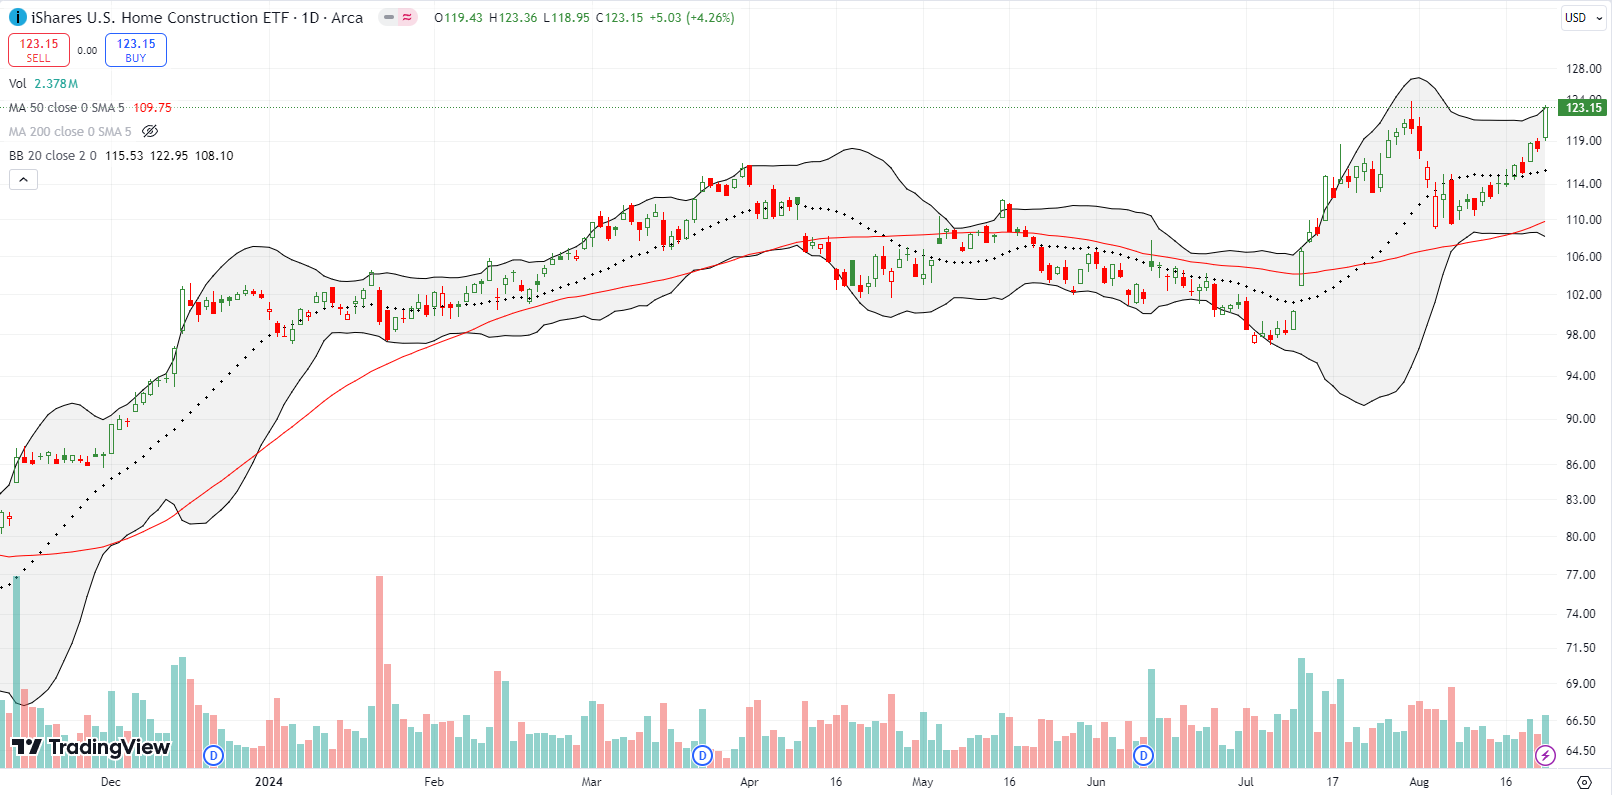This screenshot has height=795, width=1612.
Task: Select the MA 200 close 0 SMA 5 legend
Action: [70, 131]
